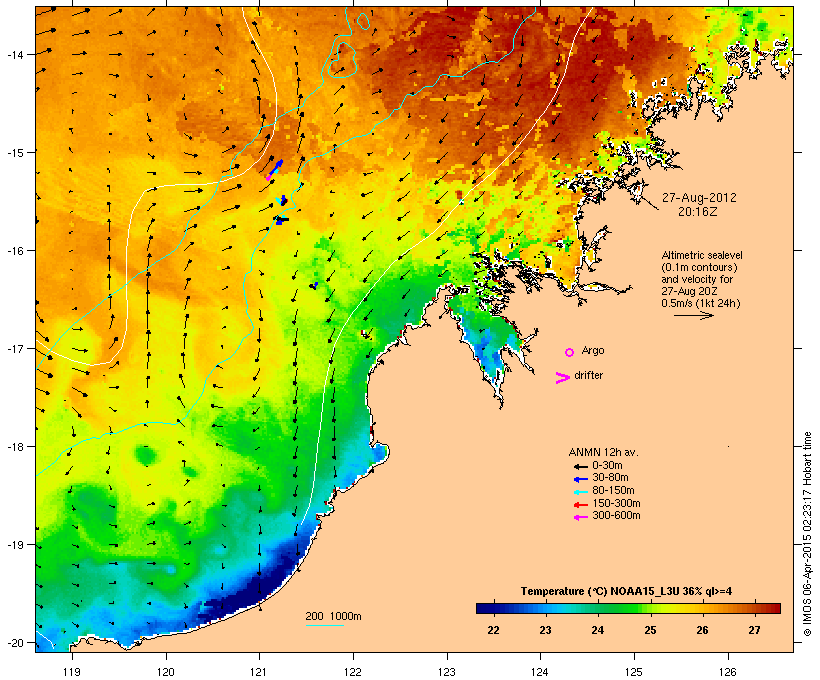
Task: Click the drifter legend label
Action: point(588,375)
